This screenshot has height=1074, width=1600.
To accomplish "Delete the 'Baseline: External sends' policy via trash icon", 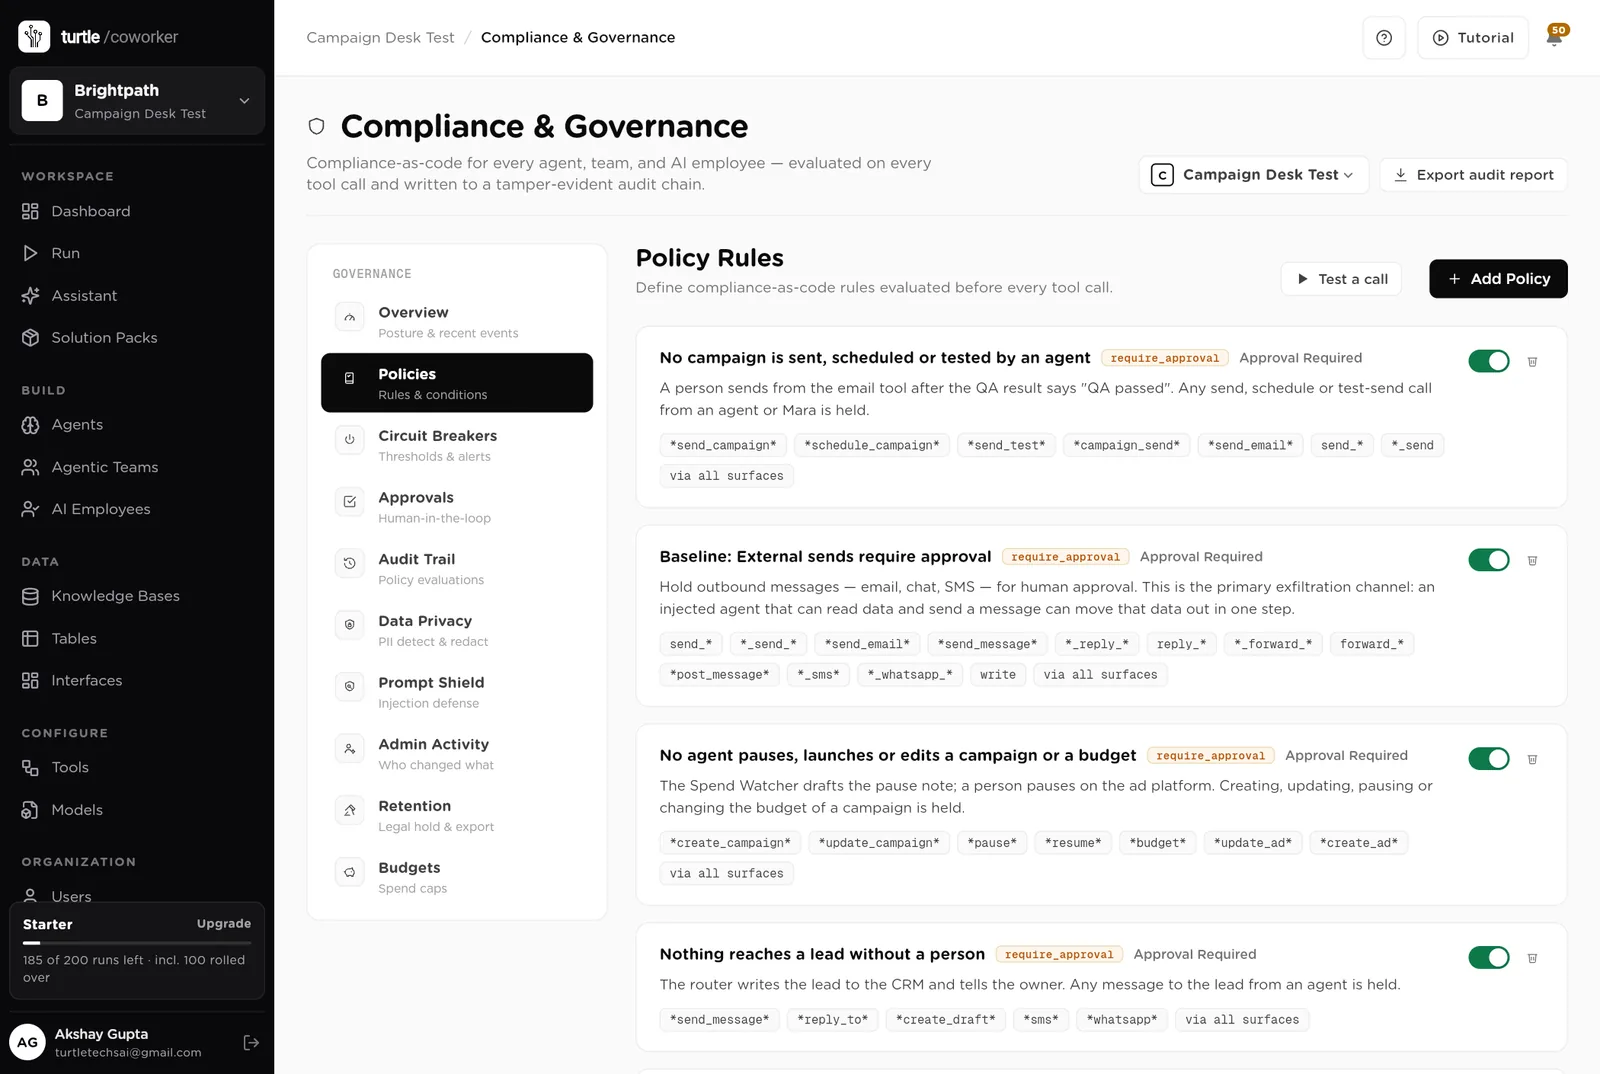I will (1532, 561).
